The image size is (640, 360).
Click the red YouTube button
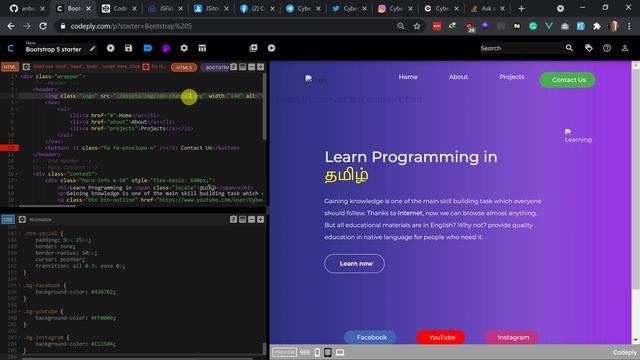(441, 338)
